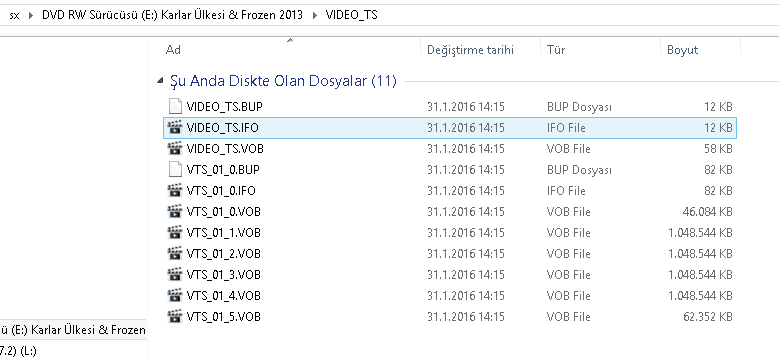Image resolution: width=779 pixels, height=361 pixels.
Task: Select the file name VTS_01_4.VOB
Action: [224, 295]
